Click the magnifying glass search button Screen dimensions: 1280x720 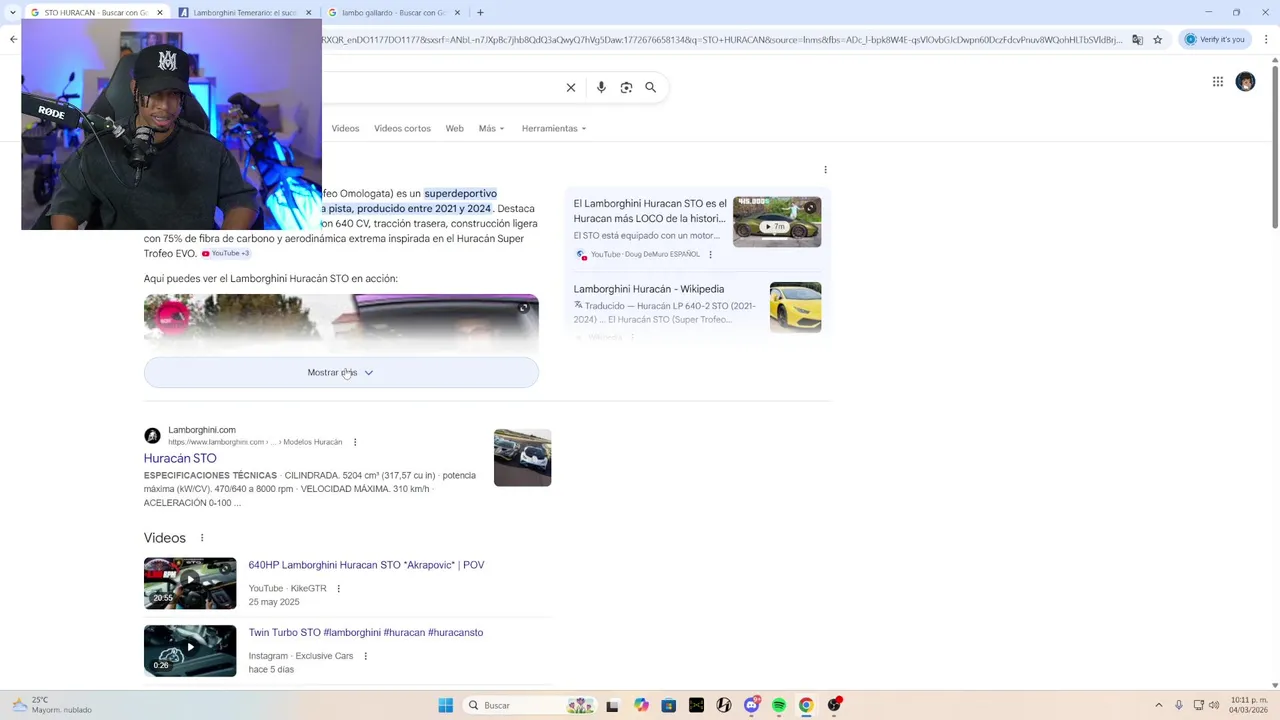pos(651,88)
